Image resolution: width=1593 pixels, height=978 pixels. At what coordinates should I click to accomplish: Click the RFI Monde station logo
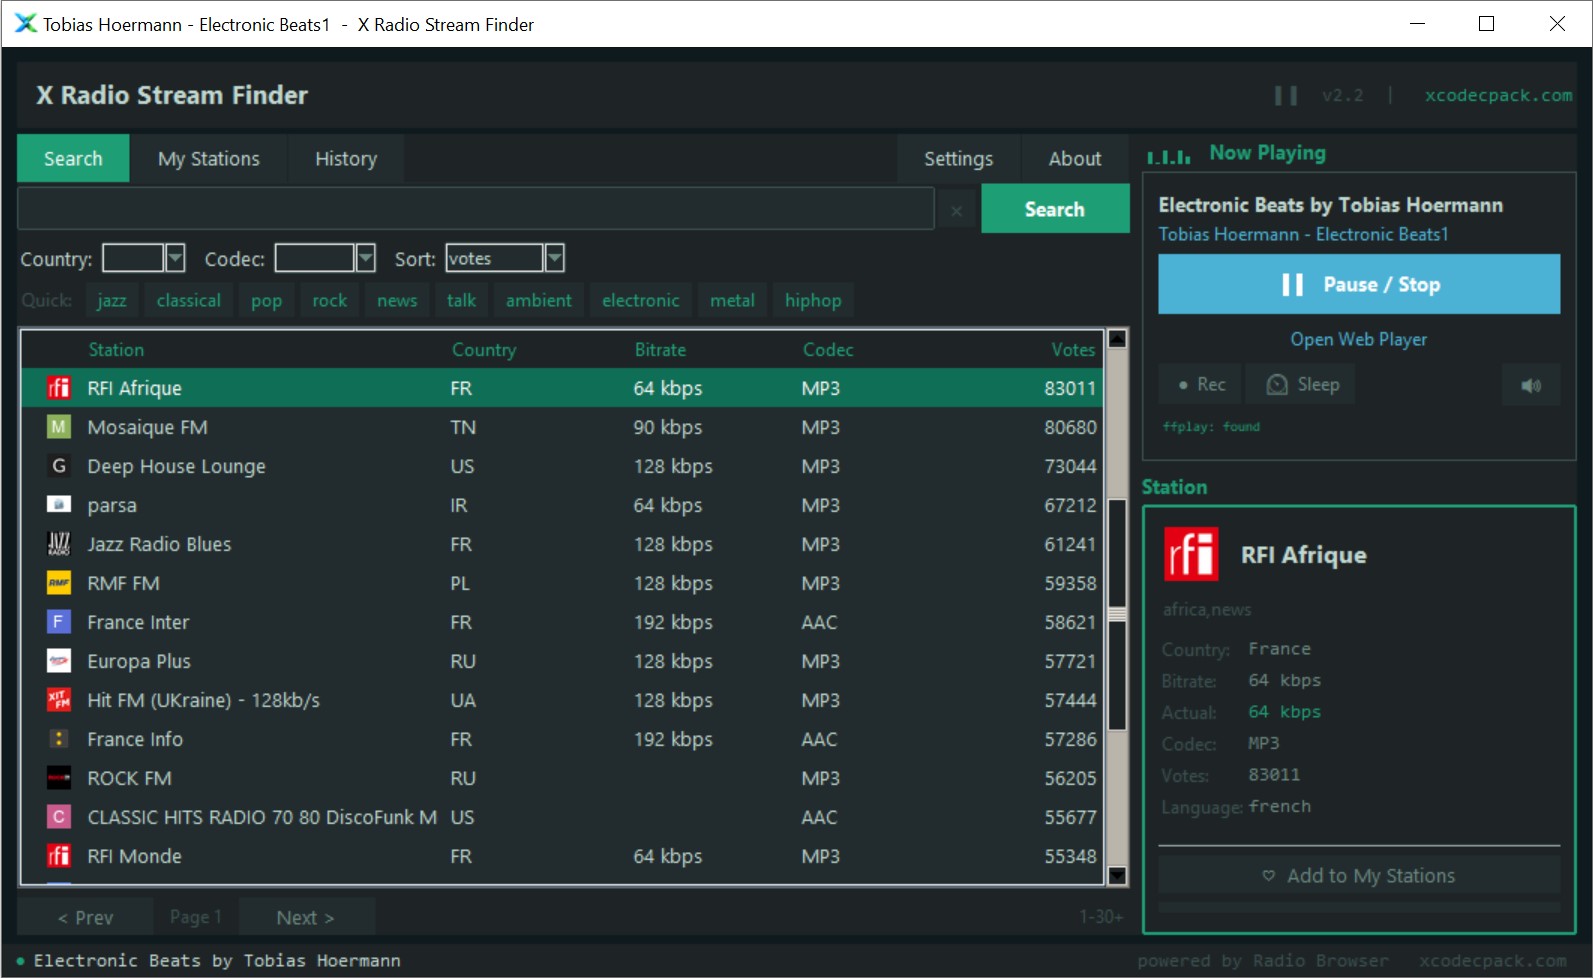click(59, 856)
